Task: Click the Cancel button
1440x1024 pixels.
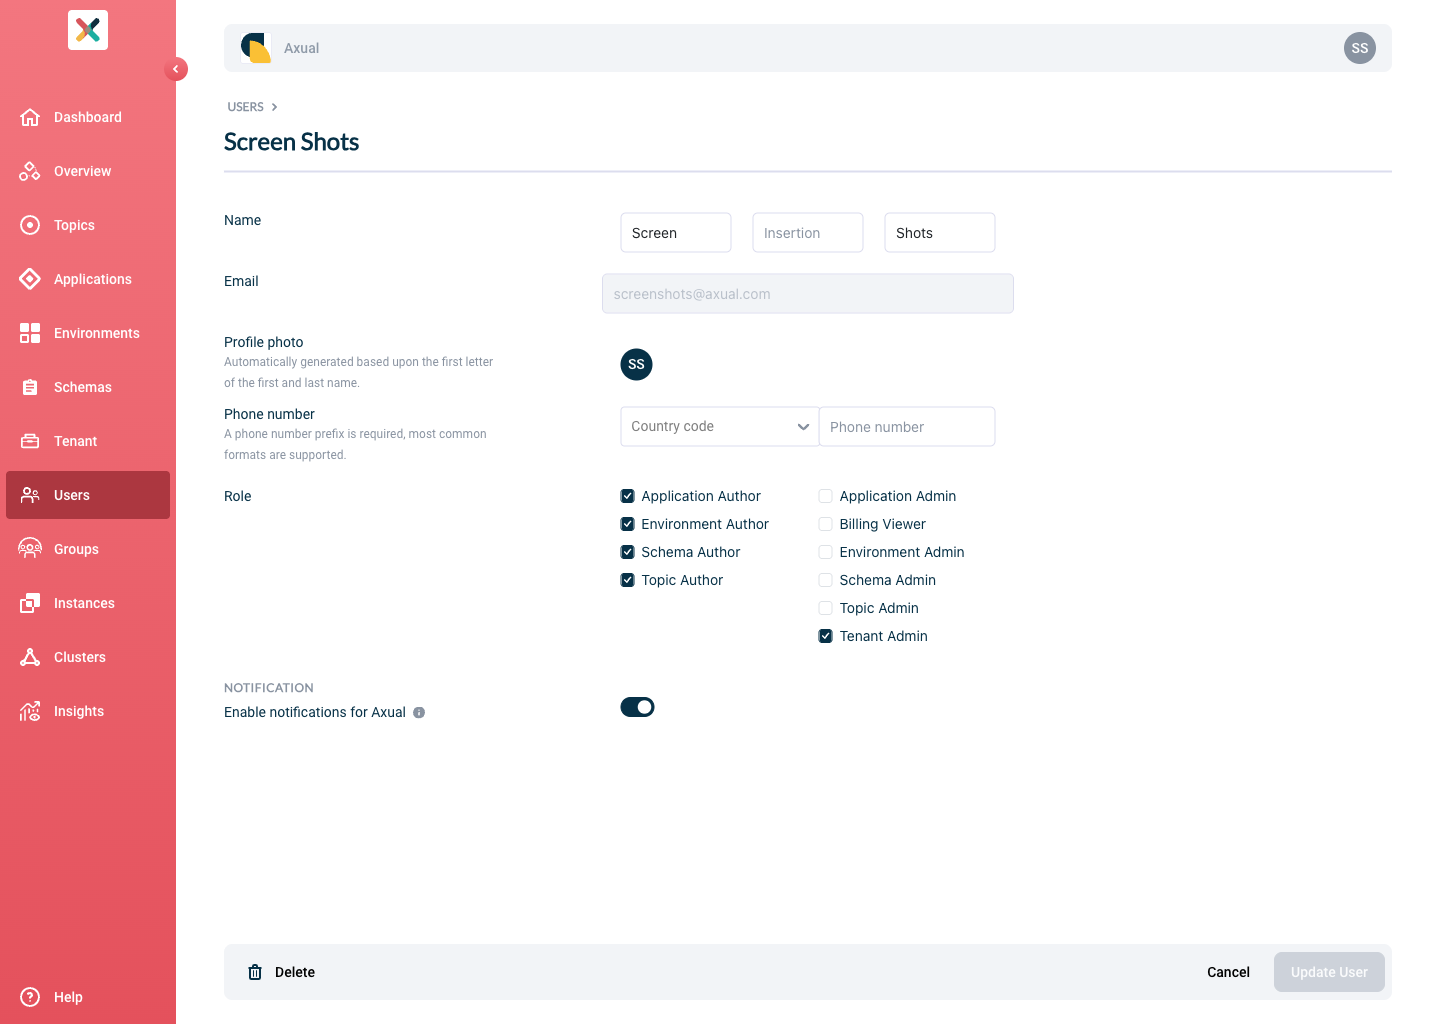Action: (x=1228, y=972)
